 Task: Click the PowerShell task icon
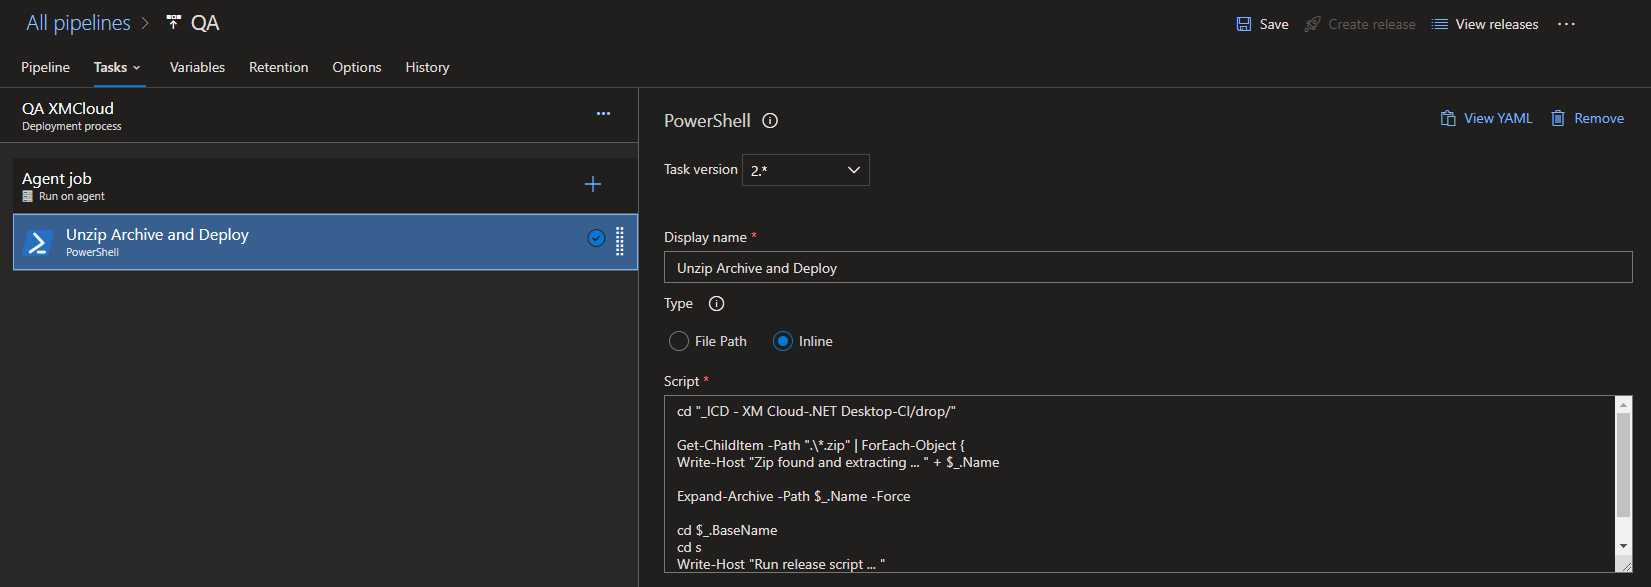38,242
